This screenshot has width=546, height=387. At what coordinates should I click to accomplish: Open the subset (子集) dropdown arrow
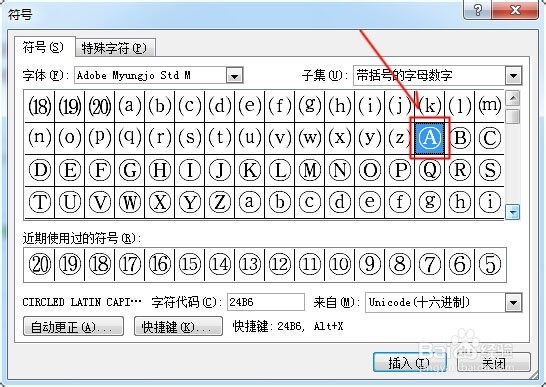coord(514,75)
